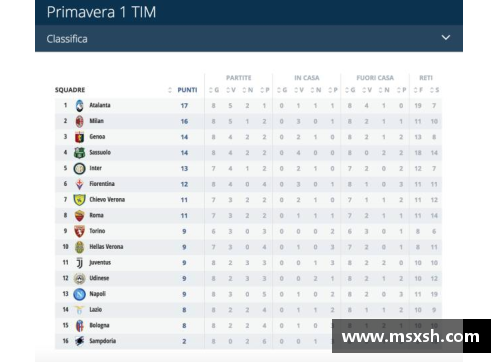The width and height of the screenshot is (500, 362).
Task: Click the Napoli club logo
Action: pyautogui.click(x=79, y=294)
